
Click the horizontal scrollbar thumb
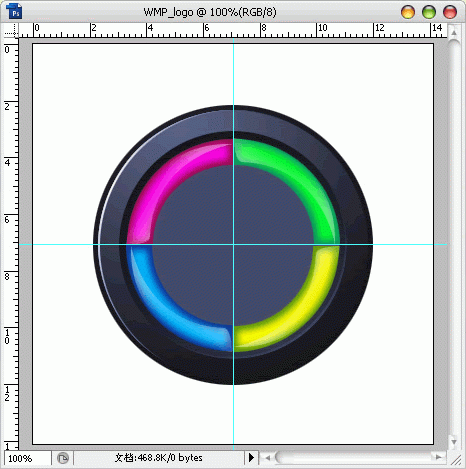(x=354, y=457)
